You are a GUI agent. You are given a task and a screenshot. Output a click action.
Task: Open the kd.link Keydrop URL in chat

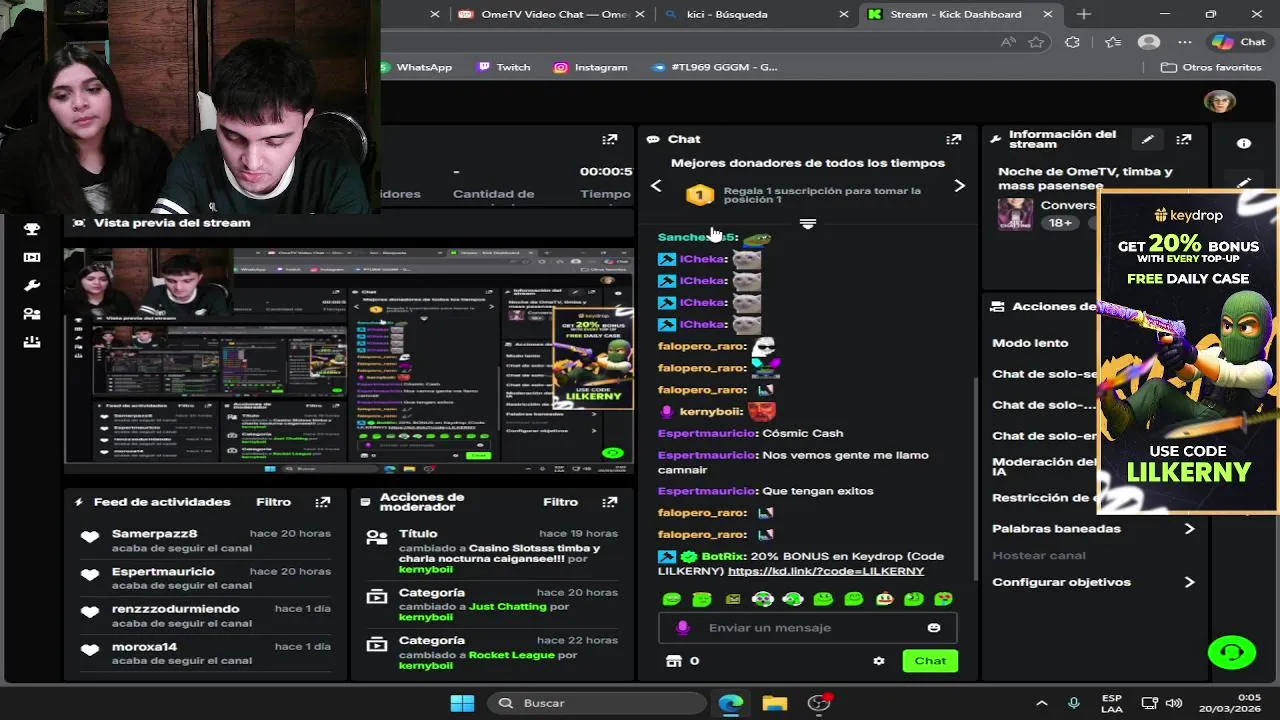point(826,571)
